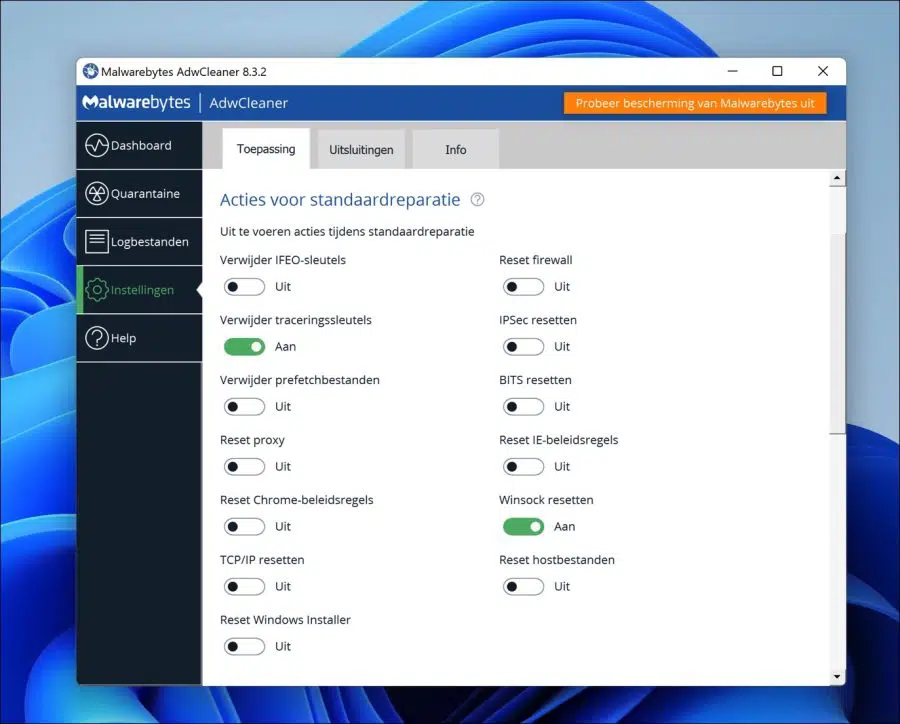Maximize the AdwCleaner window
Image resolution: width=900 pixels, height=724 pixels.
tap(777, 71)
